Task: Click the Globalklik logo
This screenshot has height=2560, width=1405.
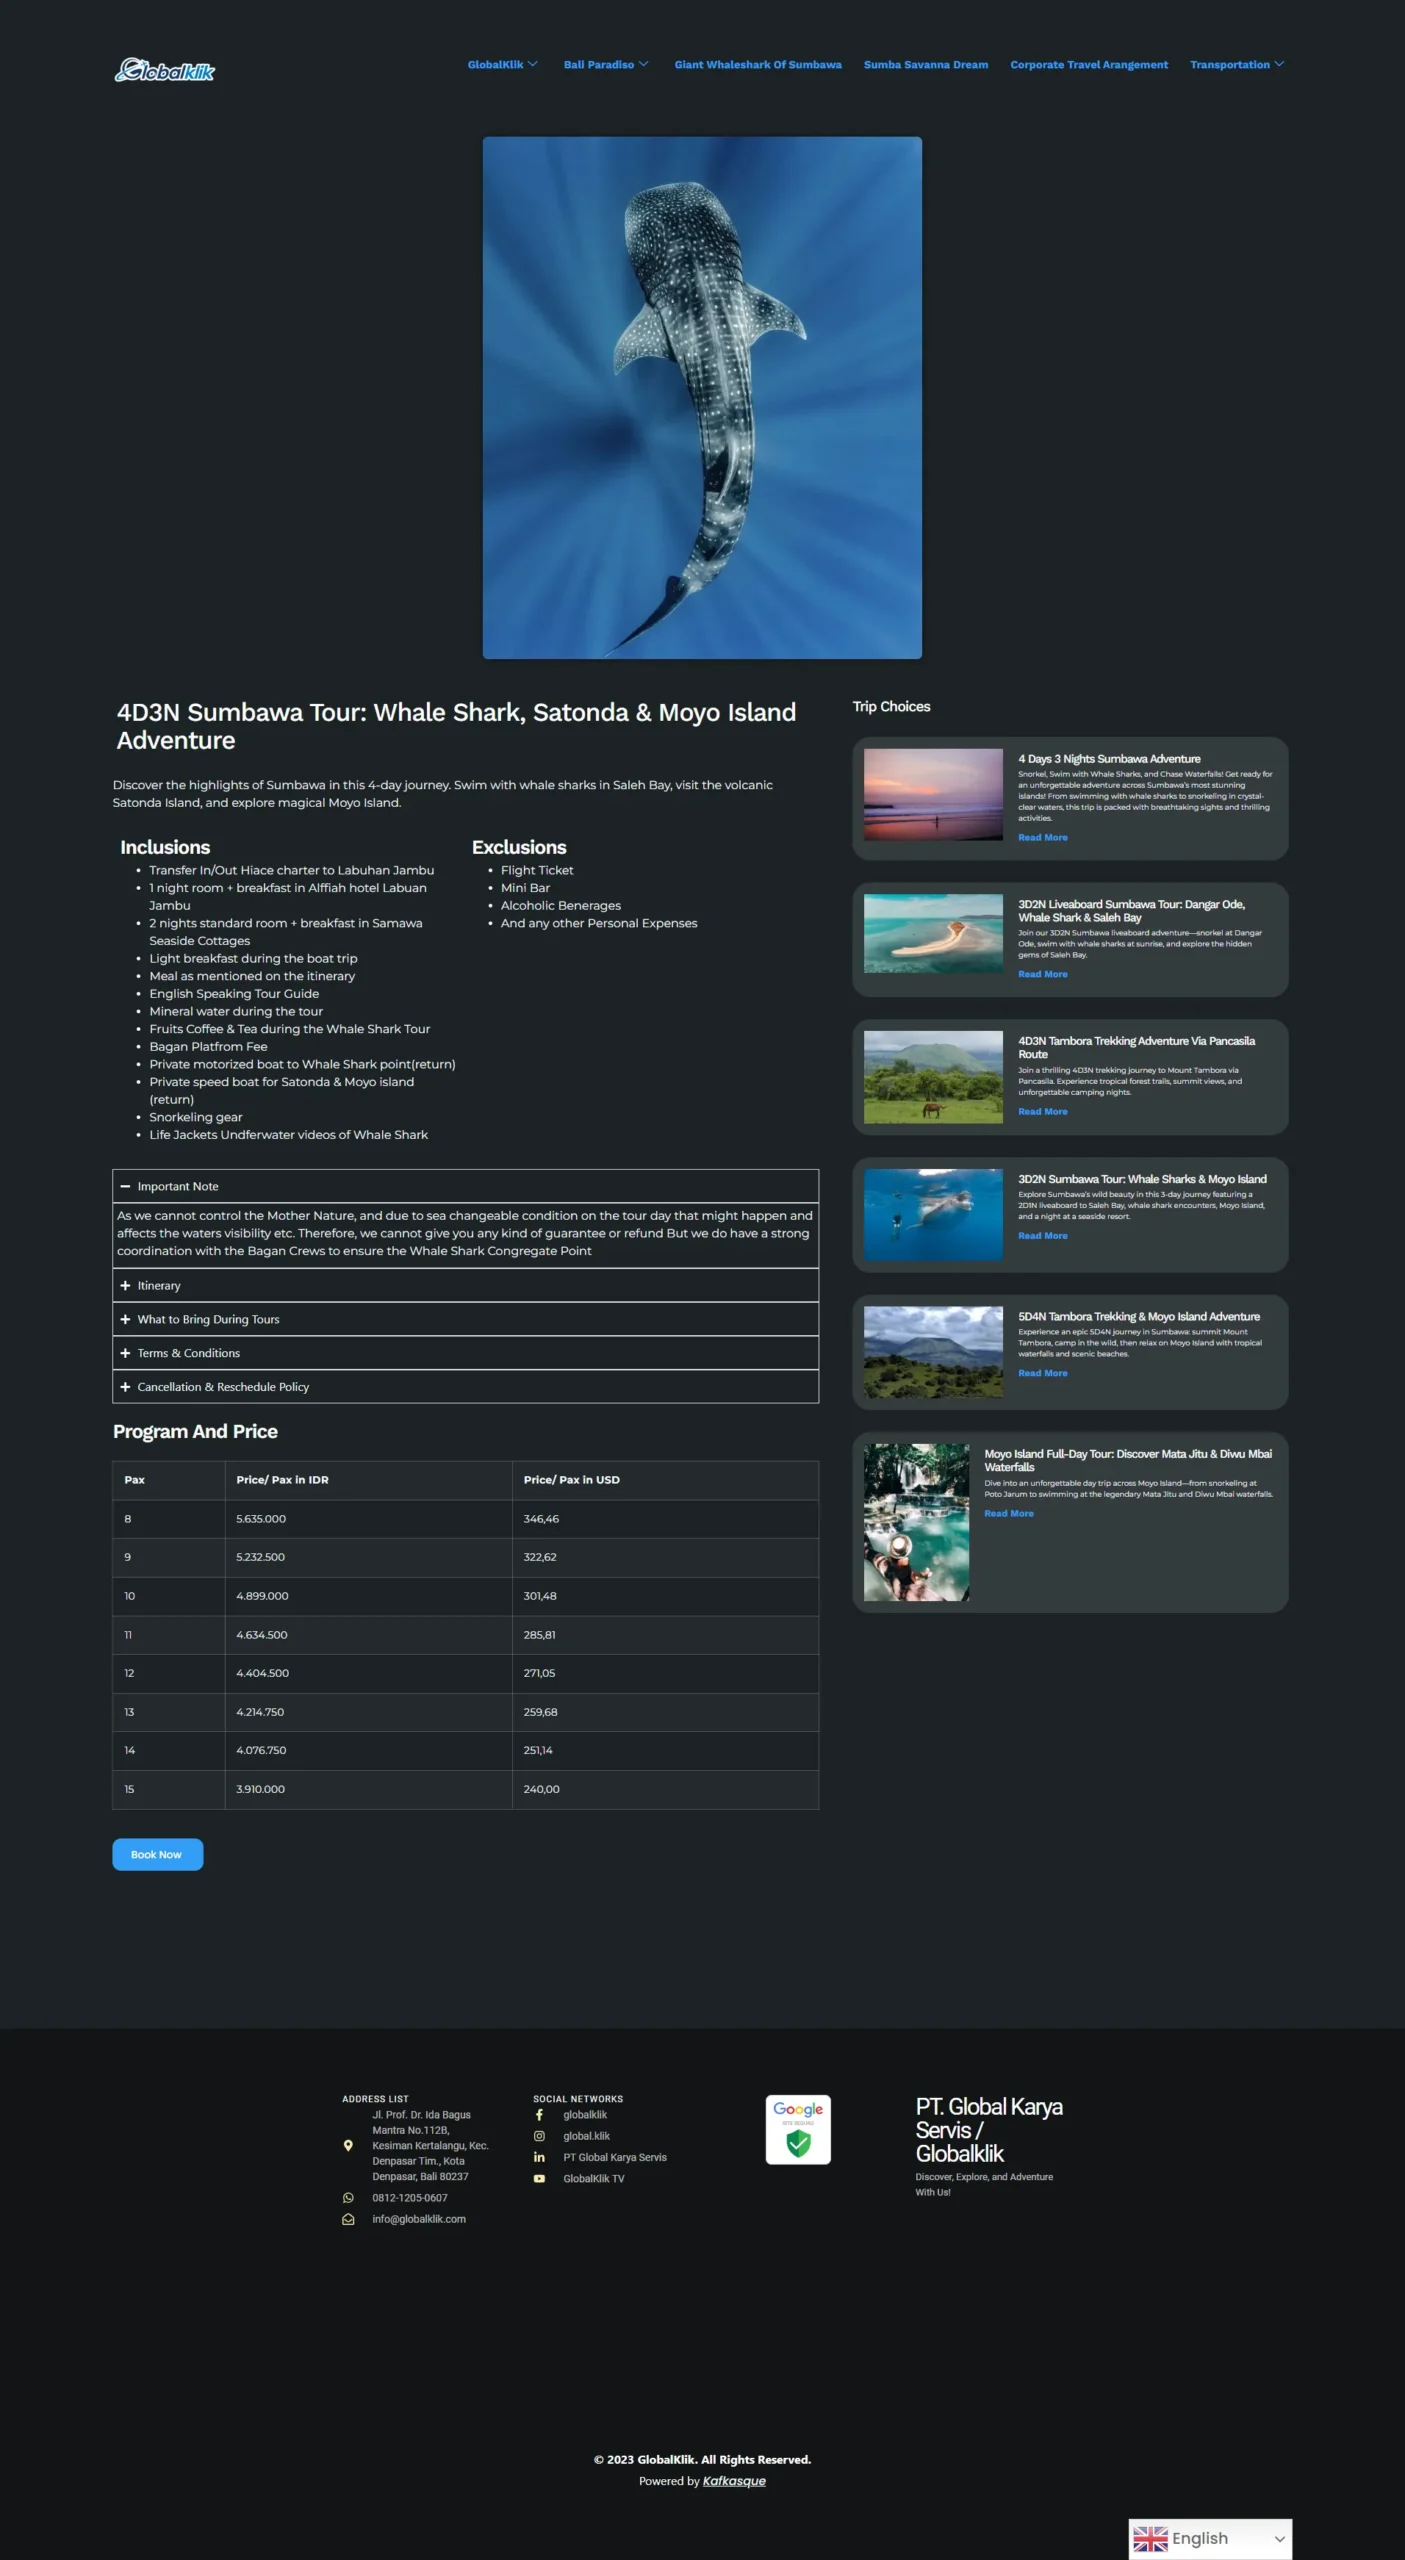Action: tap(165, 70)
